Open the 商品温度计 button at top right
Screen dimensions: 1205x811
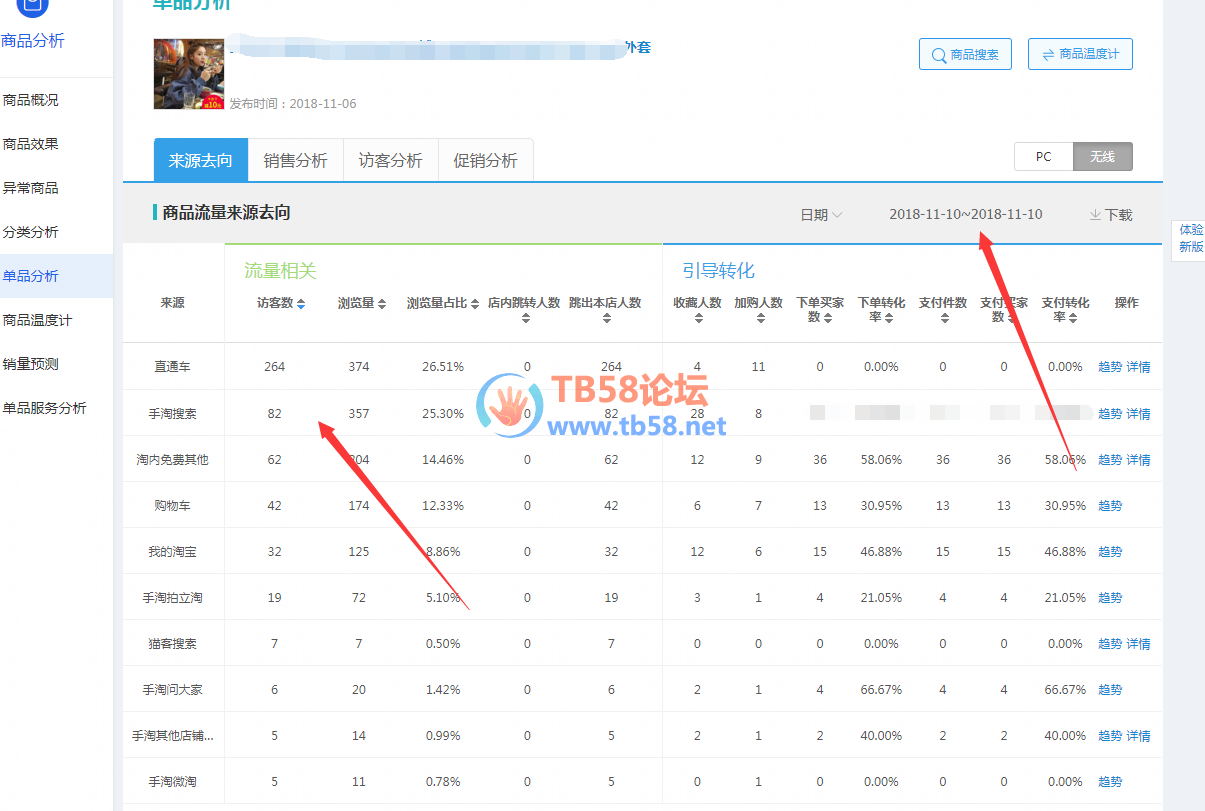pyautogui.click(x=1080, y=54)
